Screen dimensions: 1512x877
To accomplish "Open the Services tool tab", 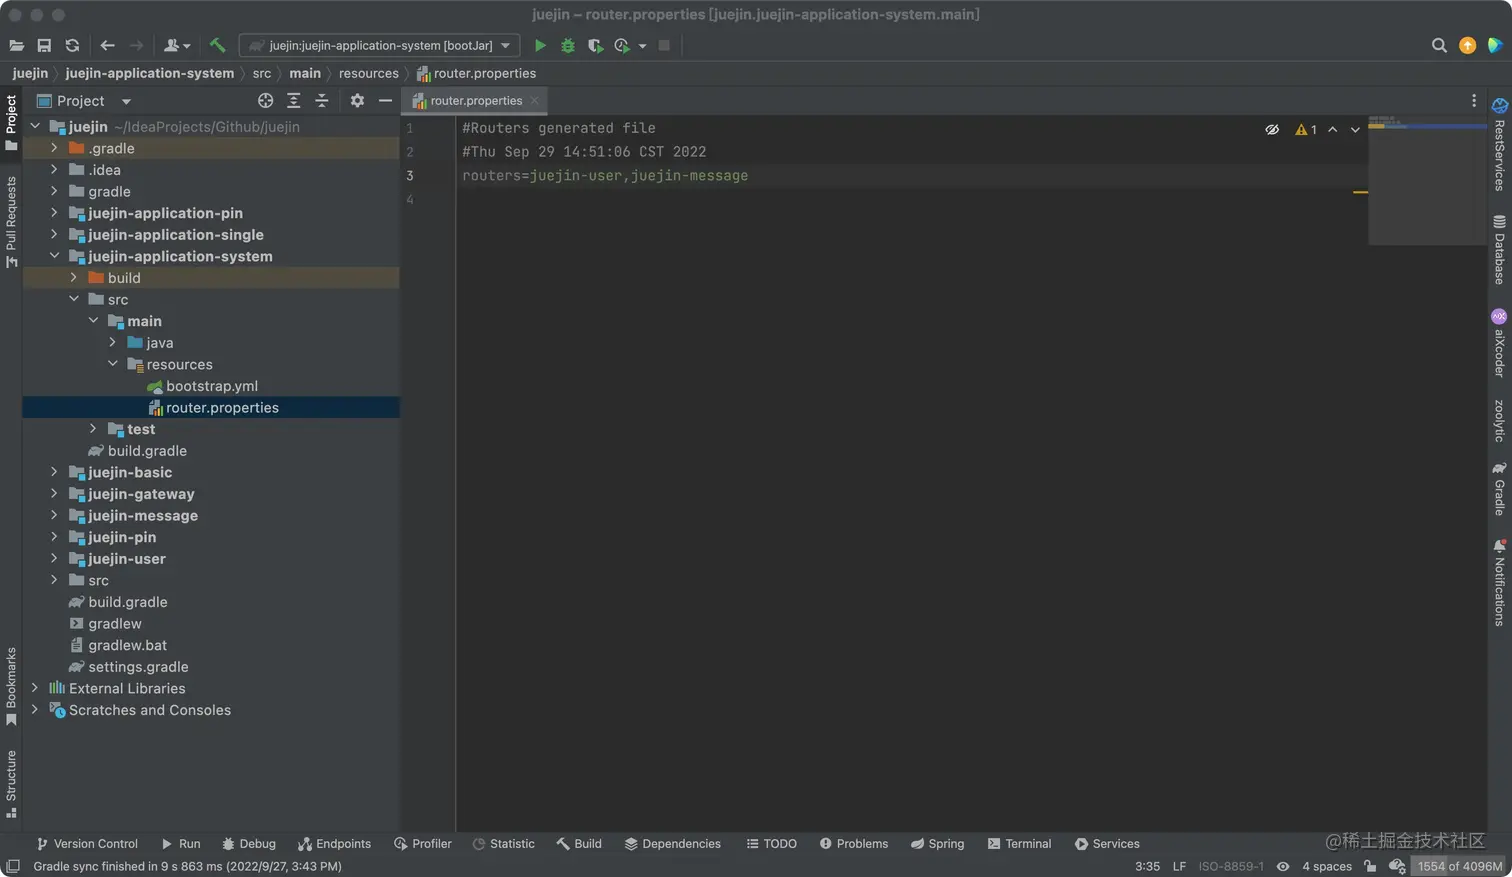I will pos(1107,844).
